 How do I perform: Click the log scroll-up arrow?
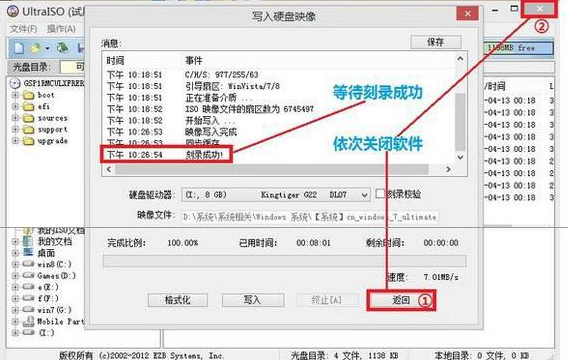click(x=460, y=59)
